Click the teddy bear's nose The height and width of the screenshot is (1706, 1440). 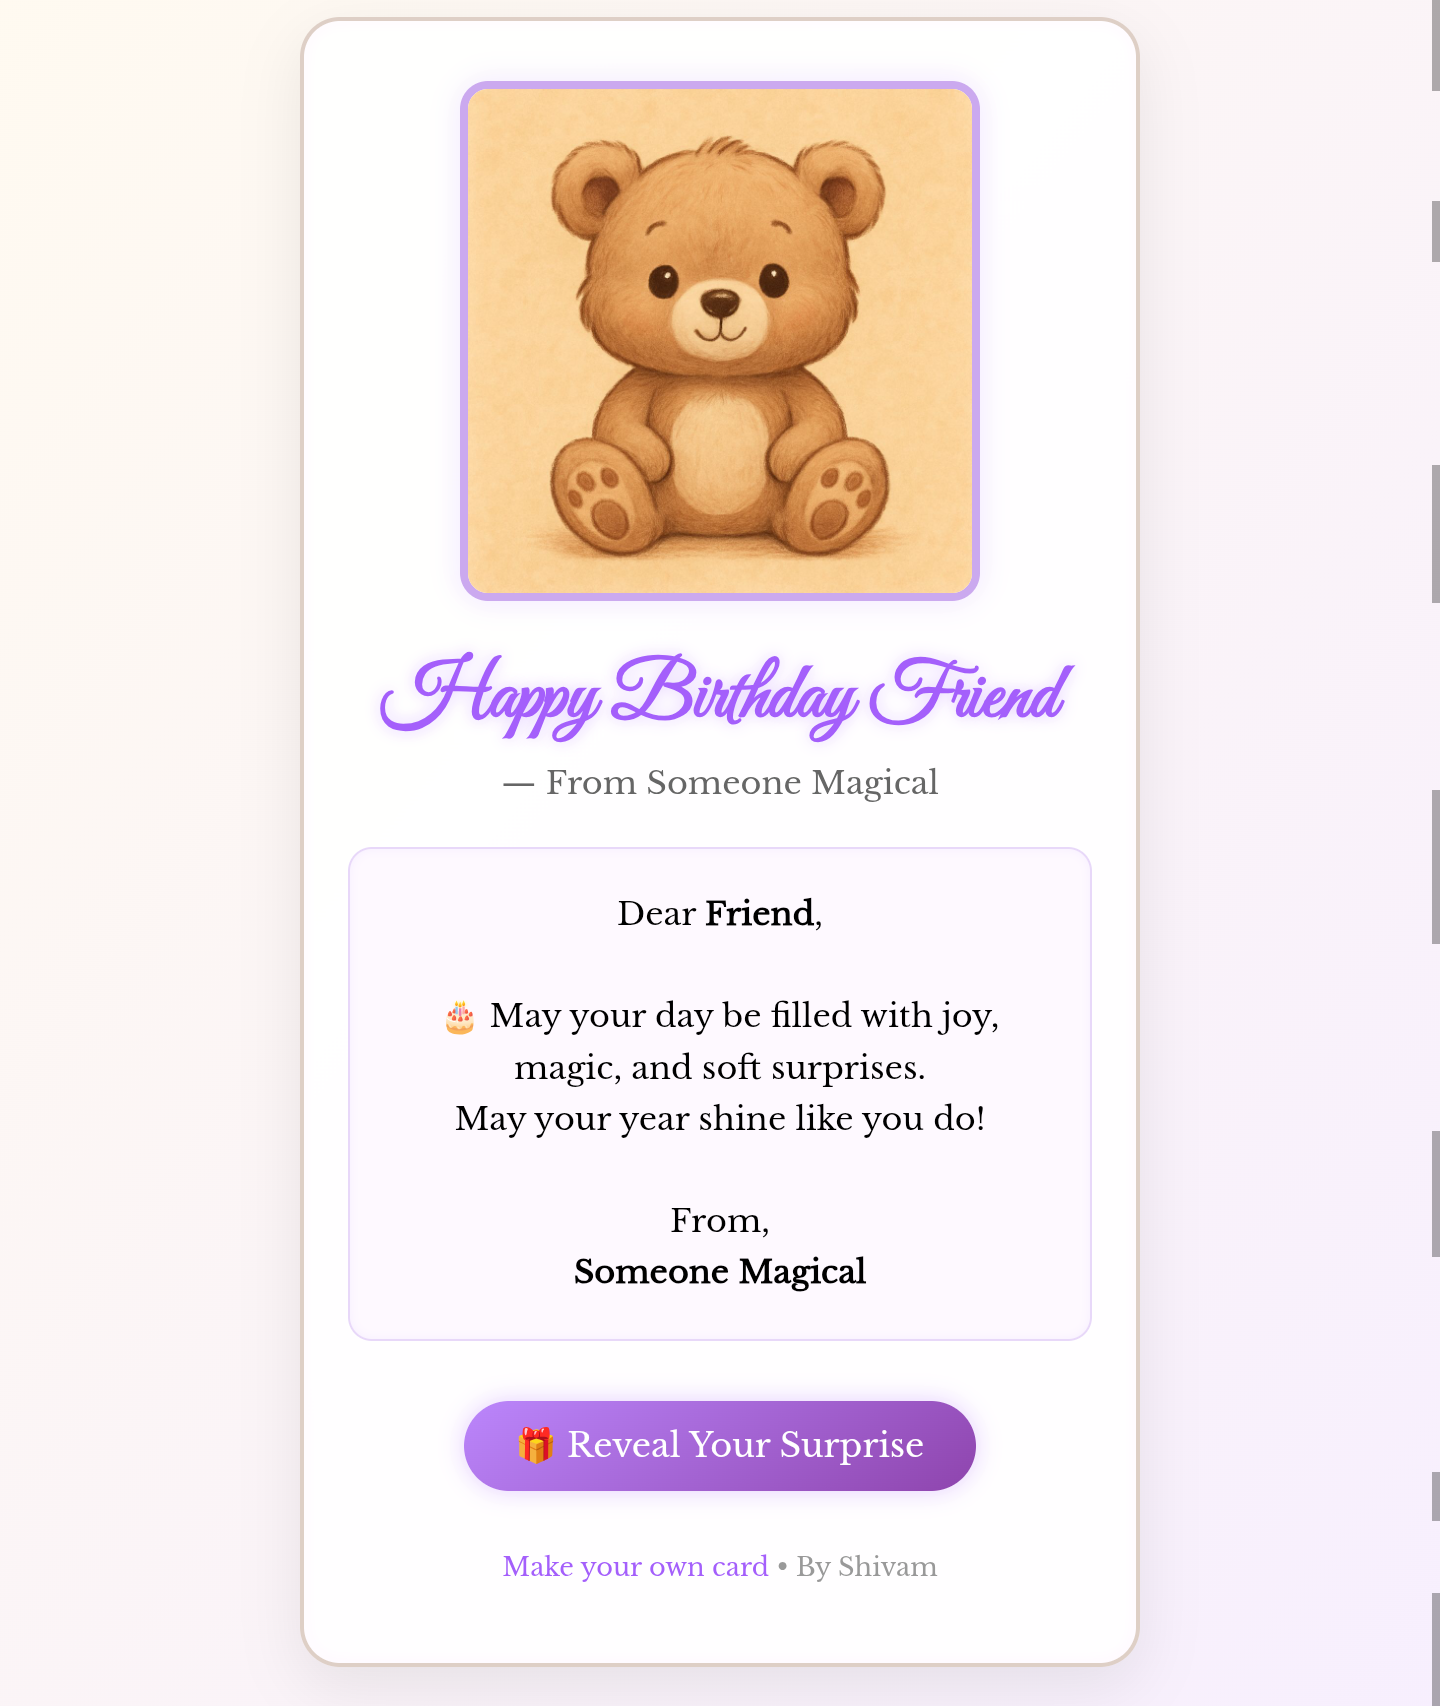tap(718, 300)
